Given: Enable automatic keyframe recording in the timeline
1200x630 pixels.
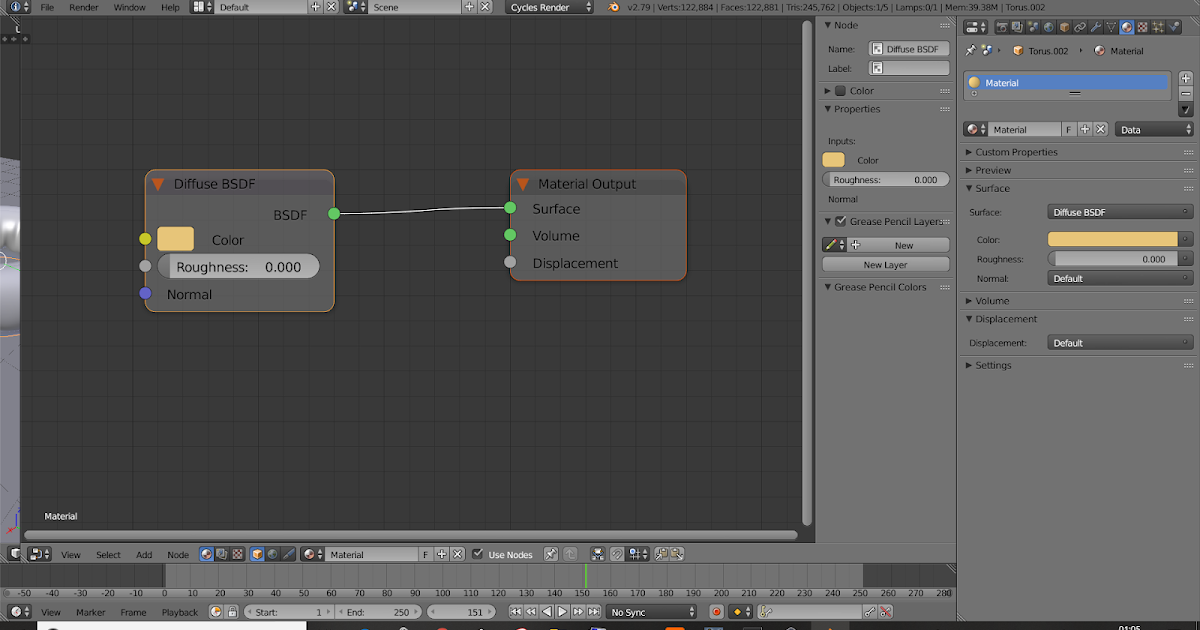Looking at the screenshot, I should (716, 611).
